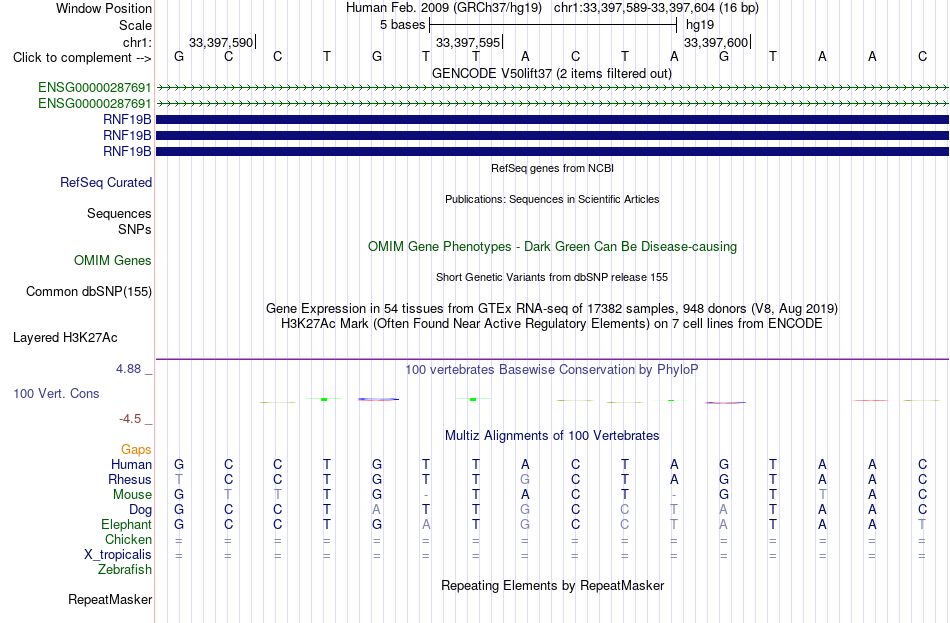Open the 'Layered H3K27Ac' track label

point(65,338)
